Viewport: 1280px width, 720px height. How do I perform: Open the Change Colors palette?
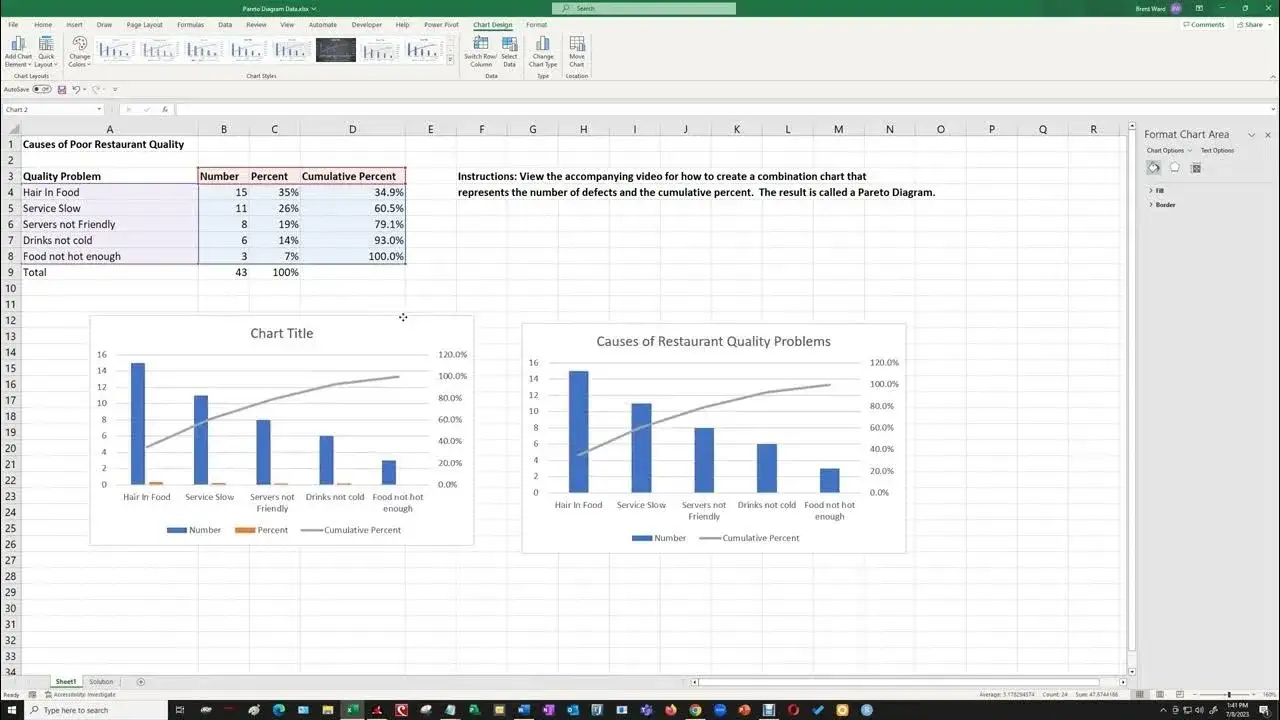79,52
